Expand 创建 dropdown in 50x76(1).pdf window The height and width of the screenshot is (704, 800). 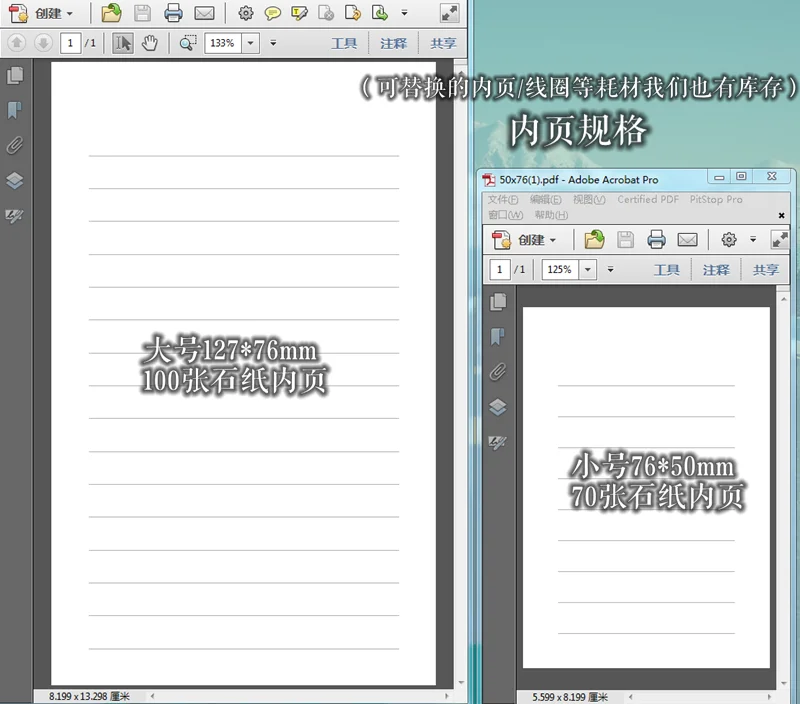point(553,240)
